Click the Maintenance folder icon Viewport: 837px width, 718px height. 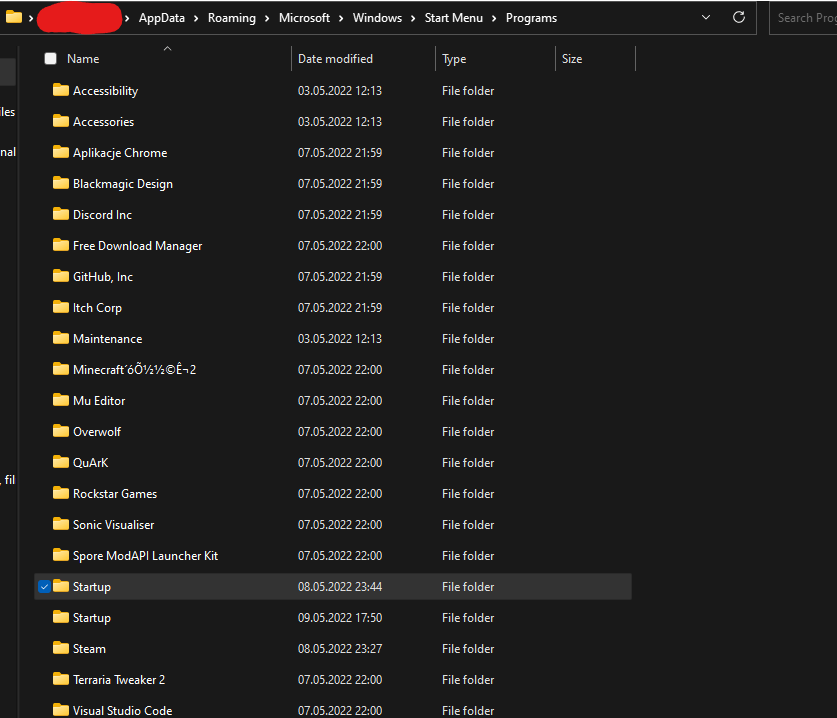pos(61,338)
